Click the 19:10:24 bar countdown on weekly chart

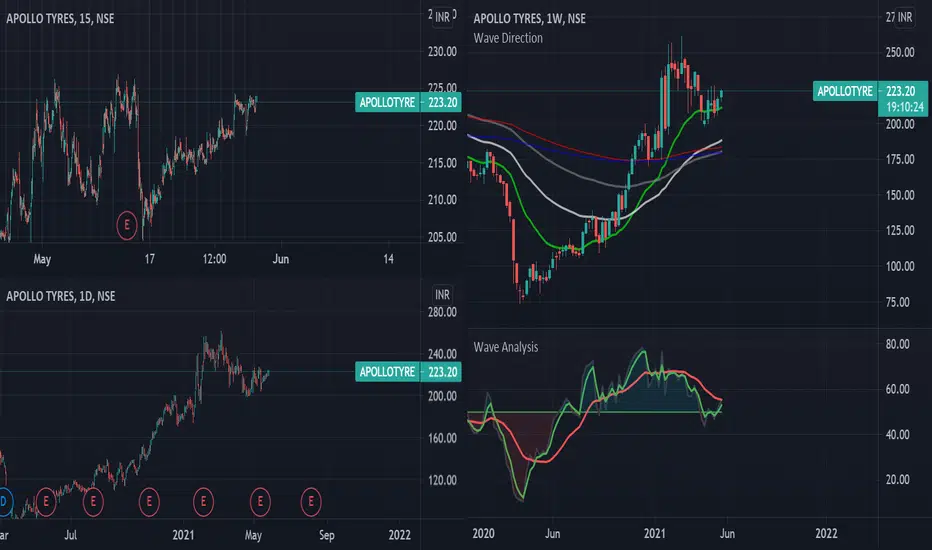(x=905, y=107)
